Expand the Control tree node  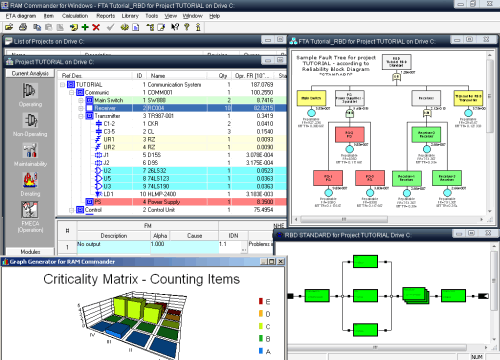point(71,210)
